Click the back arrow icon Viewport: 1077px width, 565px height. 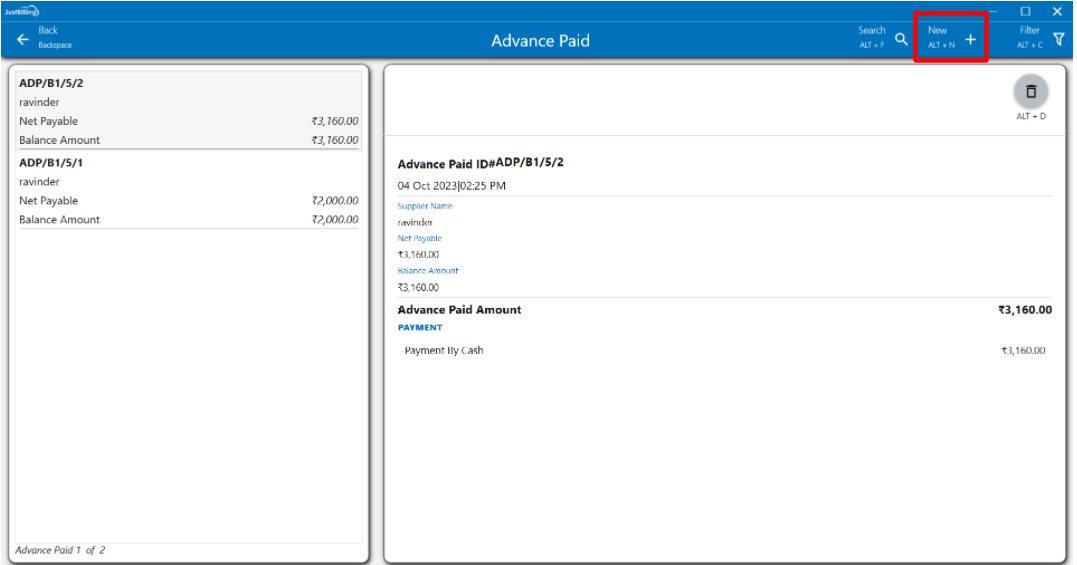(x=23, y=39)
